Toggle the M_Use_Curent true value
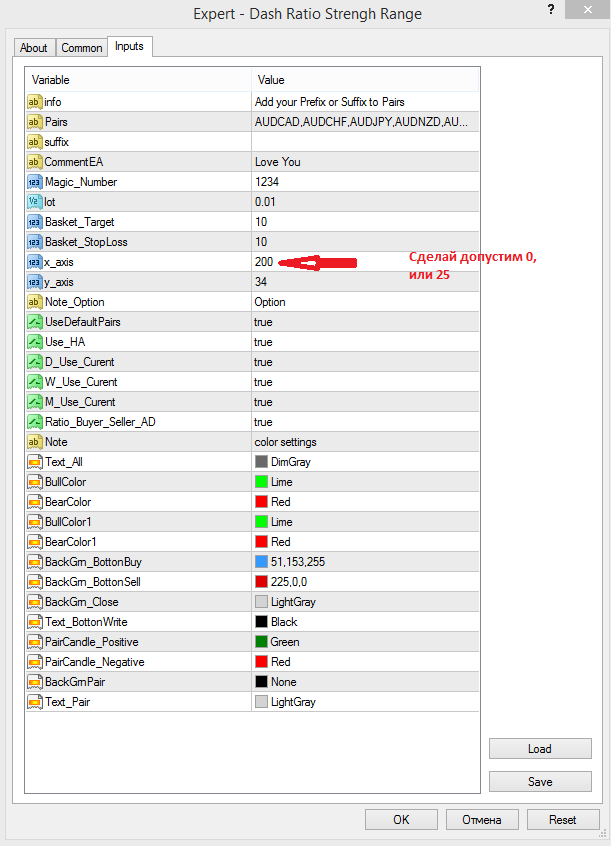The image size is (611, 846). pyautogui.click(x=365, y=401)
